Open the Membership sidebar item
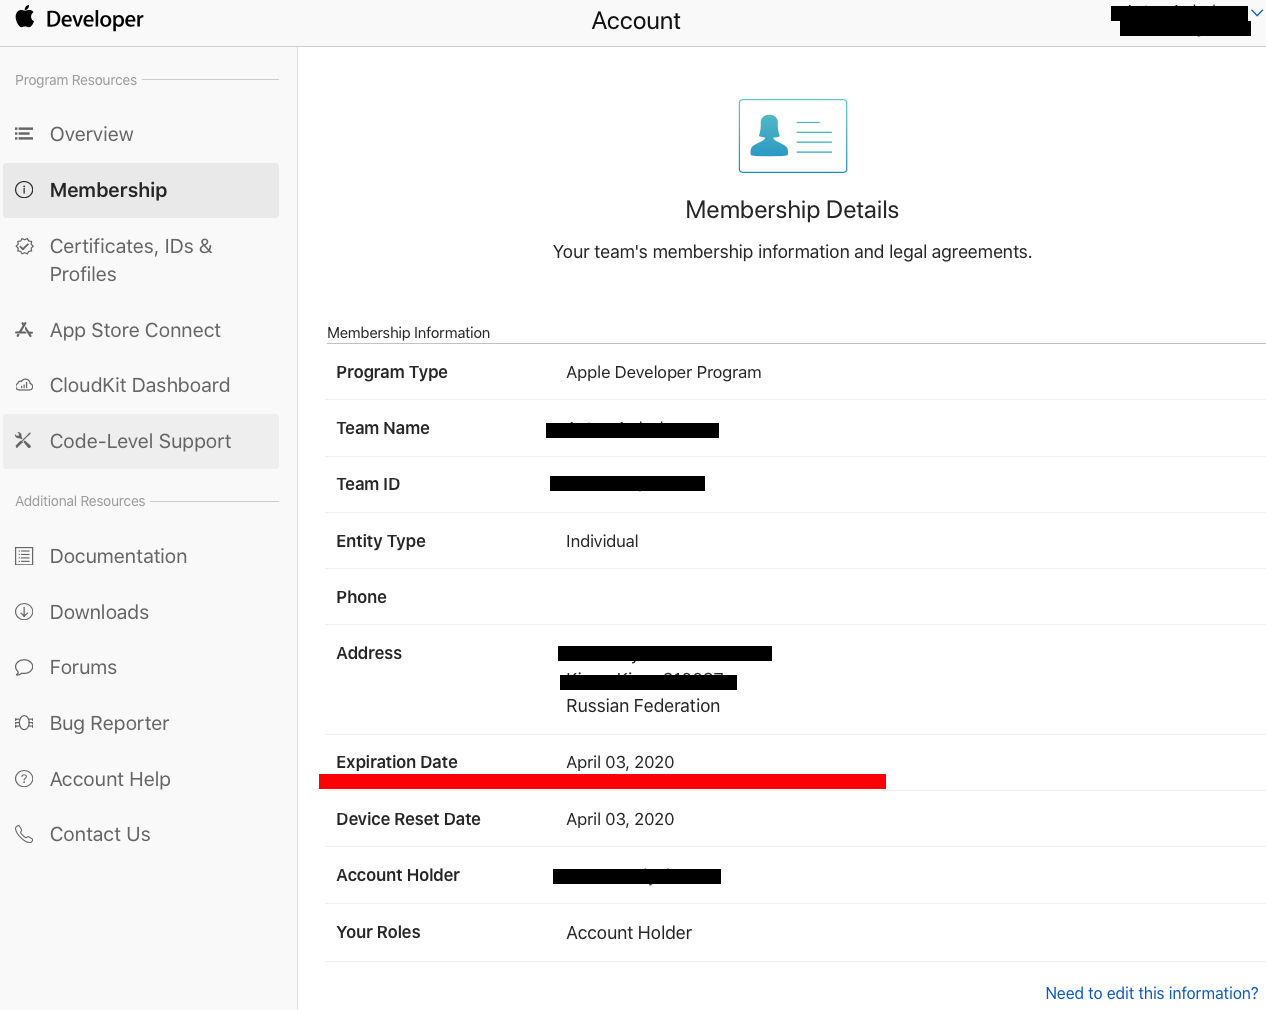Viewport: 1266px width, 1010px height. click(108, 190)
